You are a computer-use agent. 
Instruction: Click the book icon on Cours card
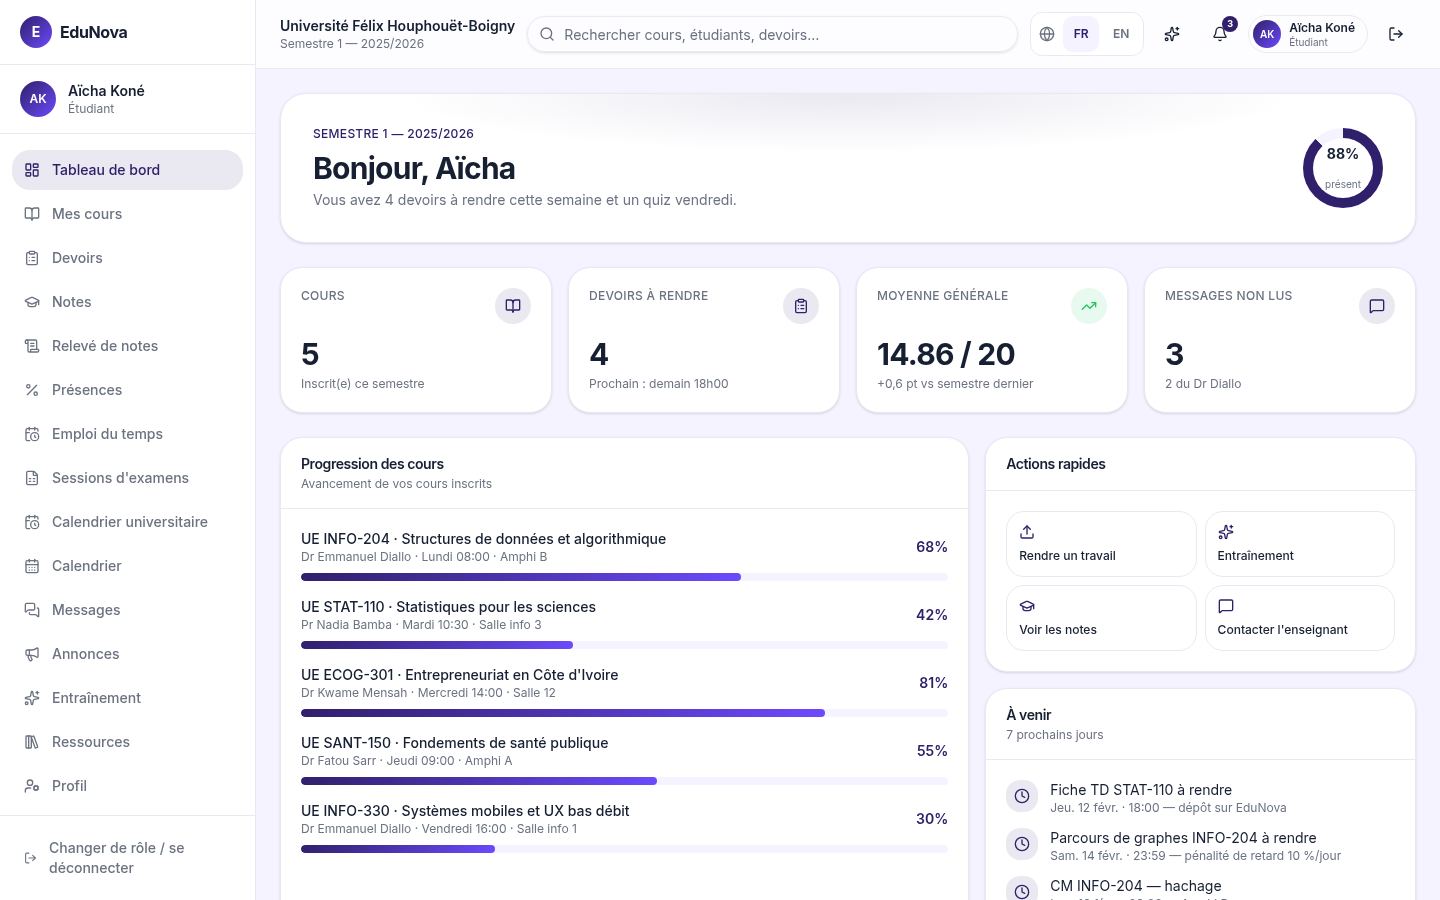[513, 306]
